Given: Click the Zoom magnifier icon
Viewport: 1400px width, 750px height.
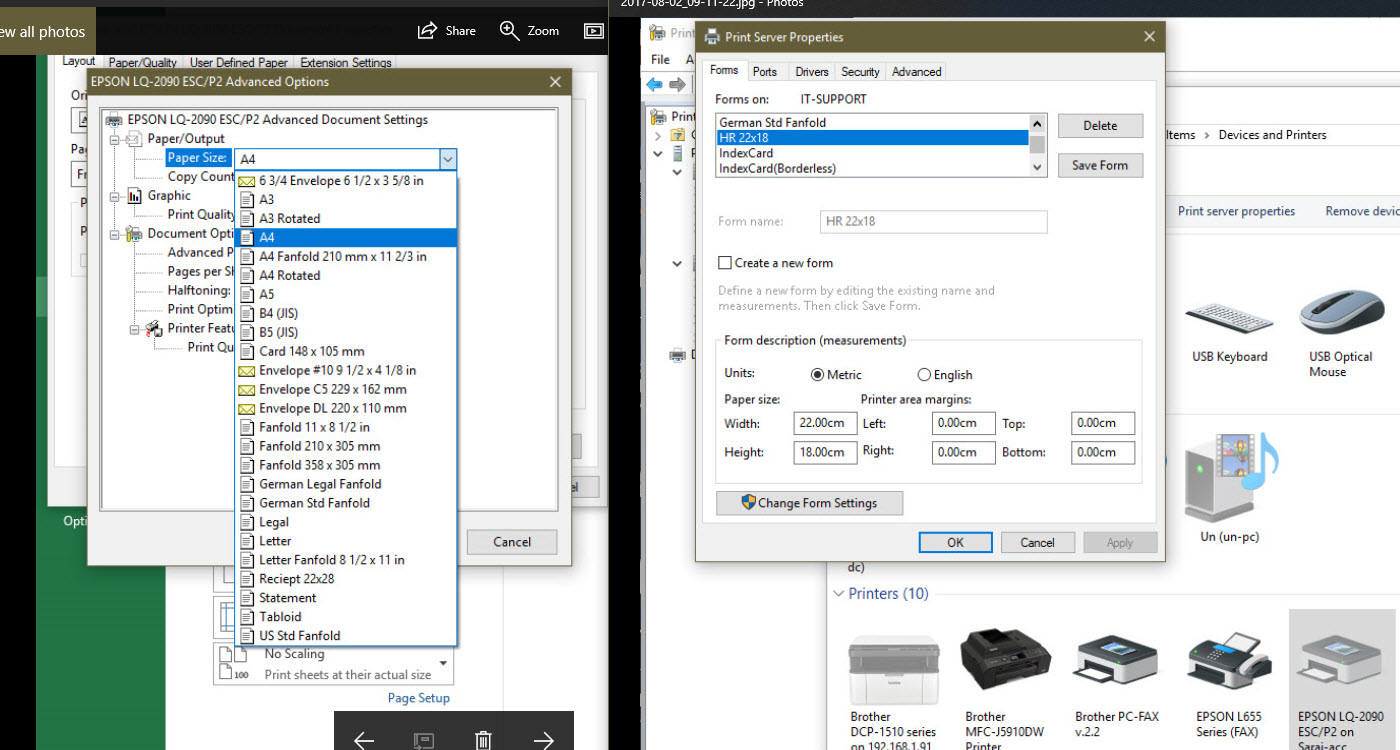Looking at the screenshot, I should pos(510,30).
